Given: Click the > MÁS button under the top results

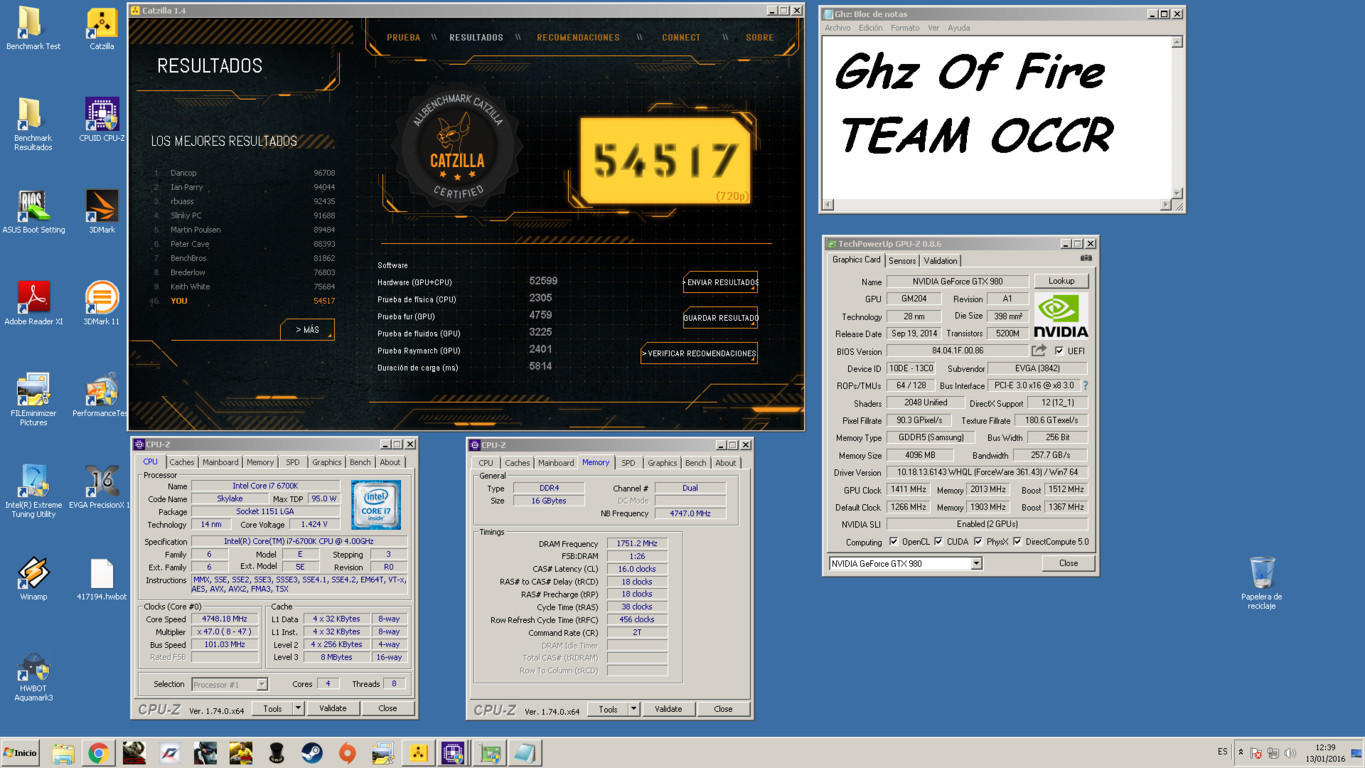Looking at the screenshot, I should click(x=307, y=329).
